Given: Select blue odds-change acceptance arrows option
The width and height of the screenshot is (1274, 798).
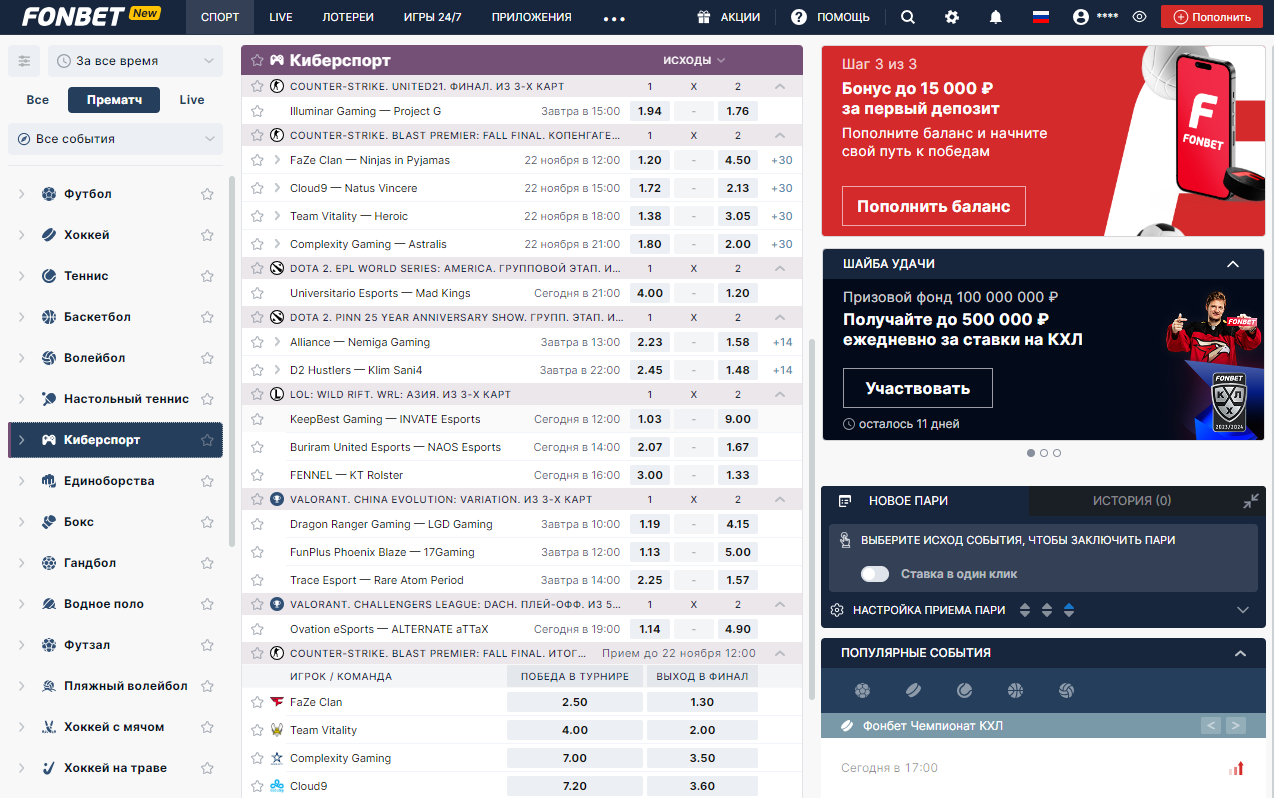Looking at the screenshot, I should click(1069, 610).
